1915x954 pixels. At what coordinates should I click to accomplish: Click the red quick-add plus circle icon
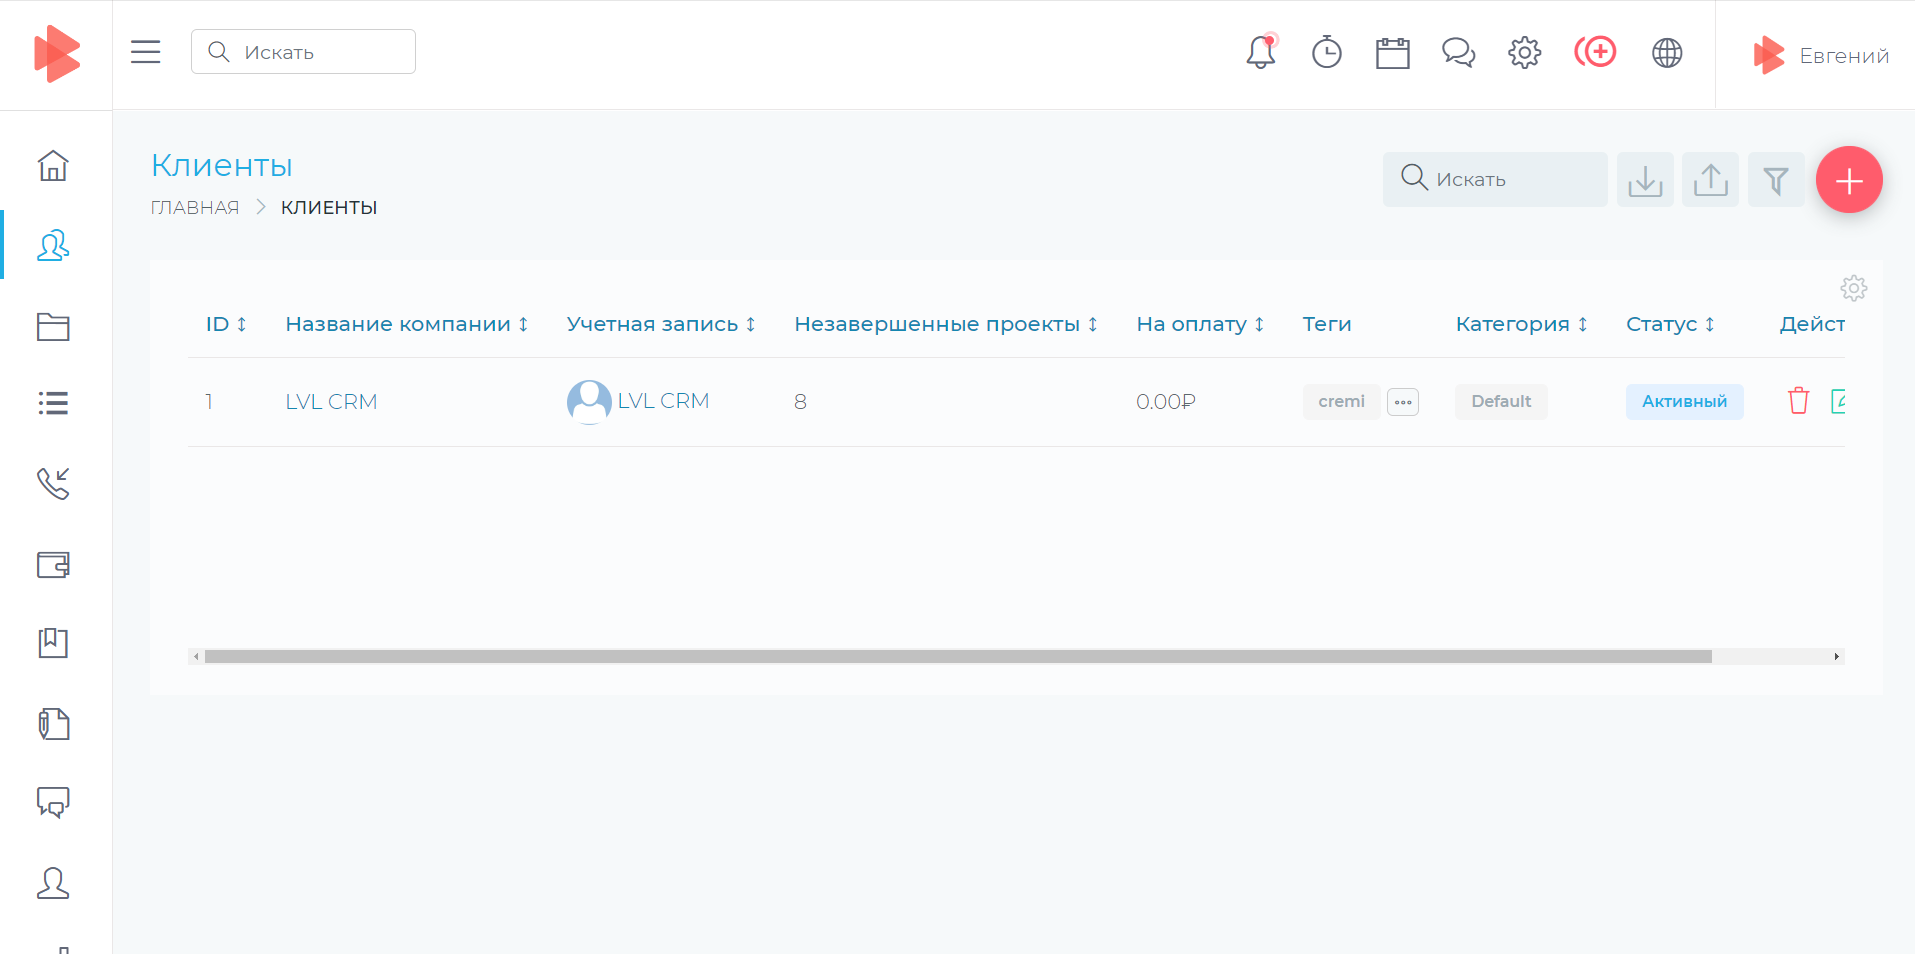(x=1595, y=52)
